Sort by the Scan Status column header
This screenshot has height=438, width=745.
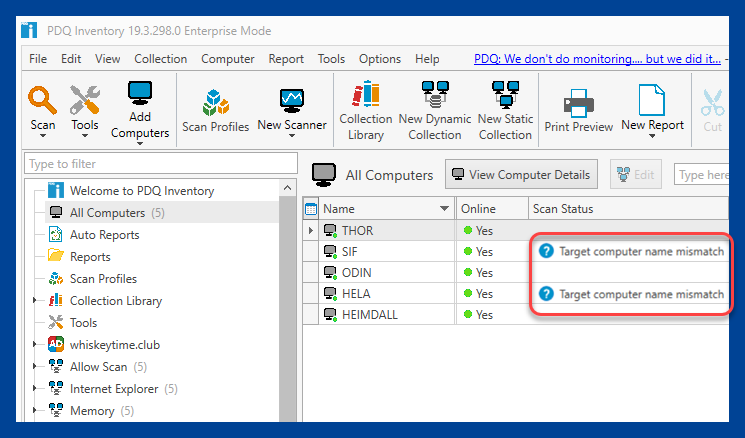(628, 209)
